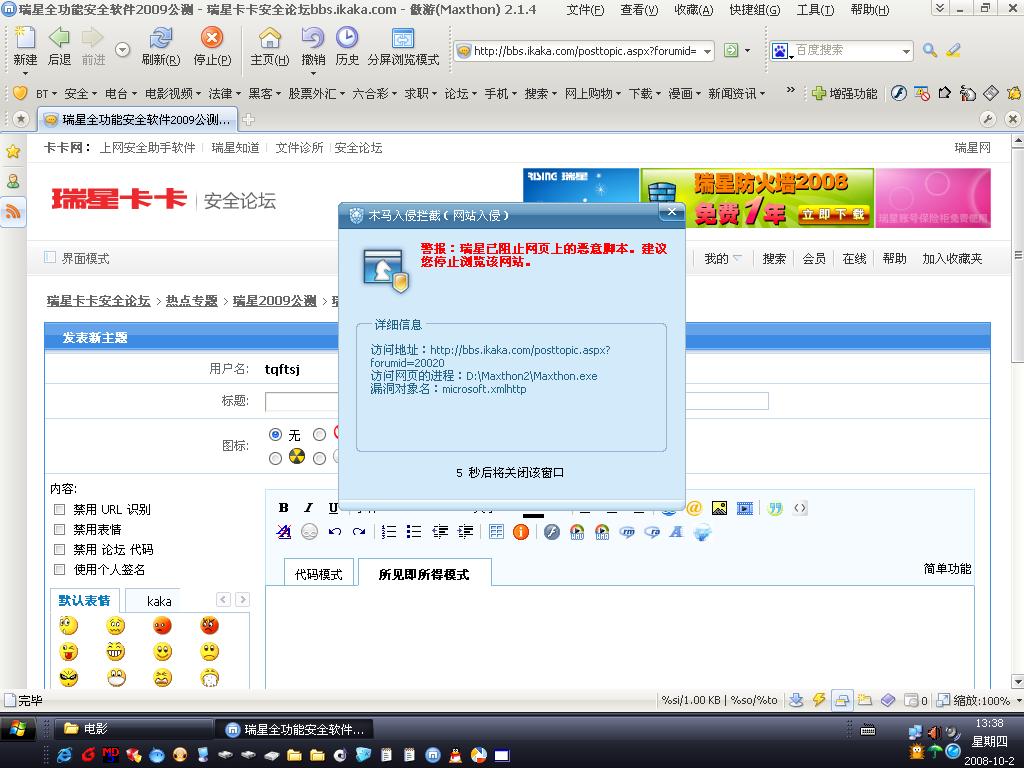The height and width of the screenshot is (768, 1024).
Task: Switch to the 代码模式 editor tab
Action: click(319, 573)
